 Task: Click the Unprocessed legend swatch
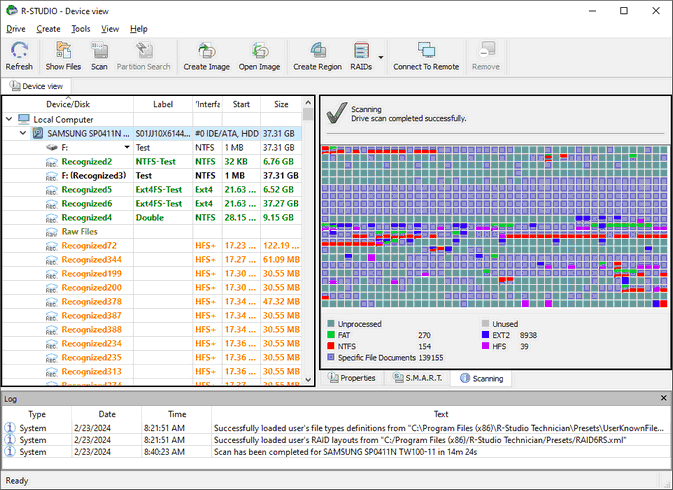[330, 324]
